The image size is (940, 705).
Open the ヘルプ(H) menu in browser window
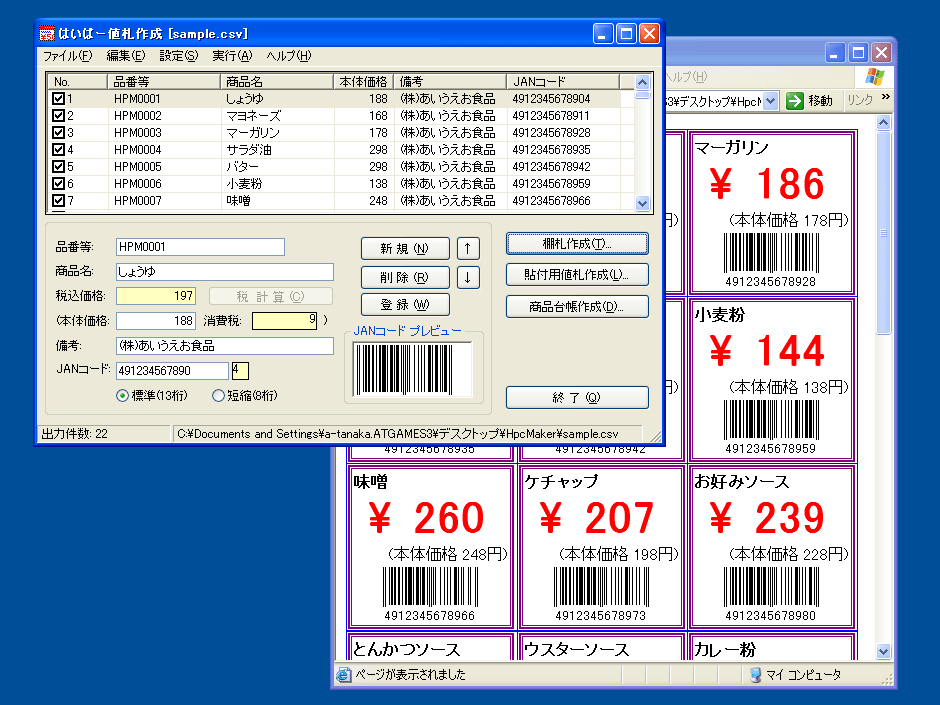tap(686, 77)
